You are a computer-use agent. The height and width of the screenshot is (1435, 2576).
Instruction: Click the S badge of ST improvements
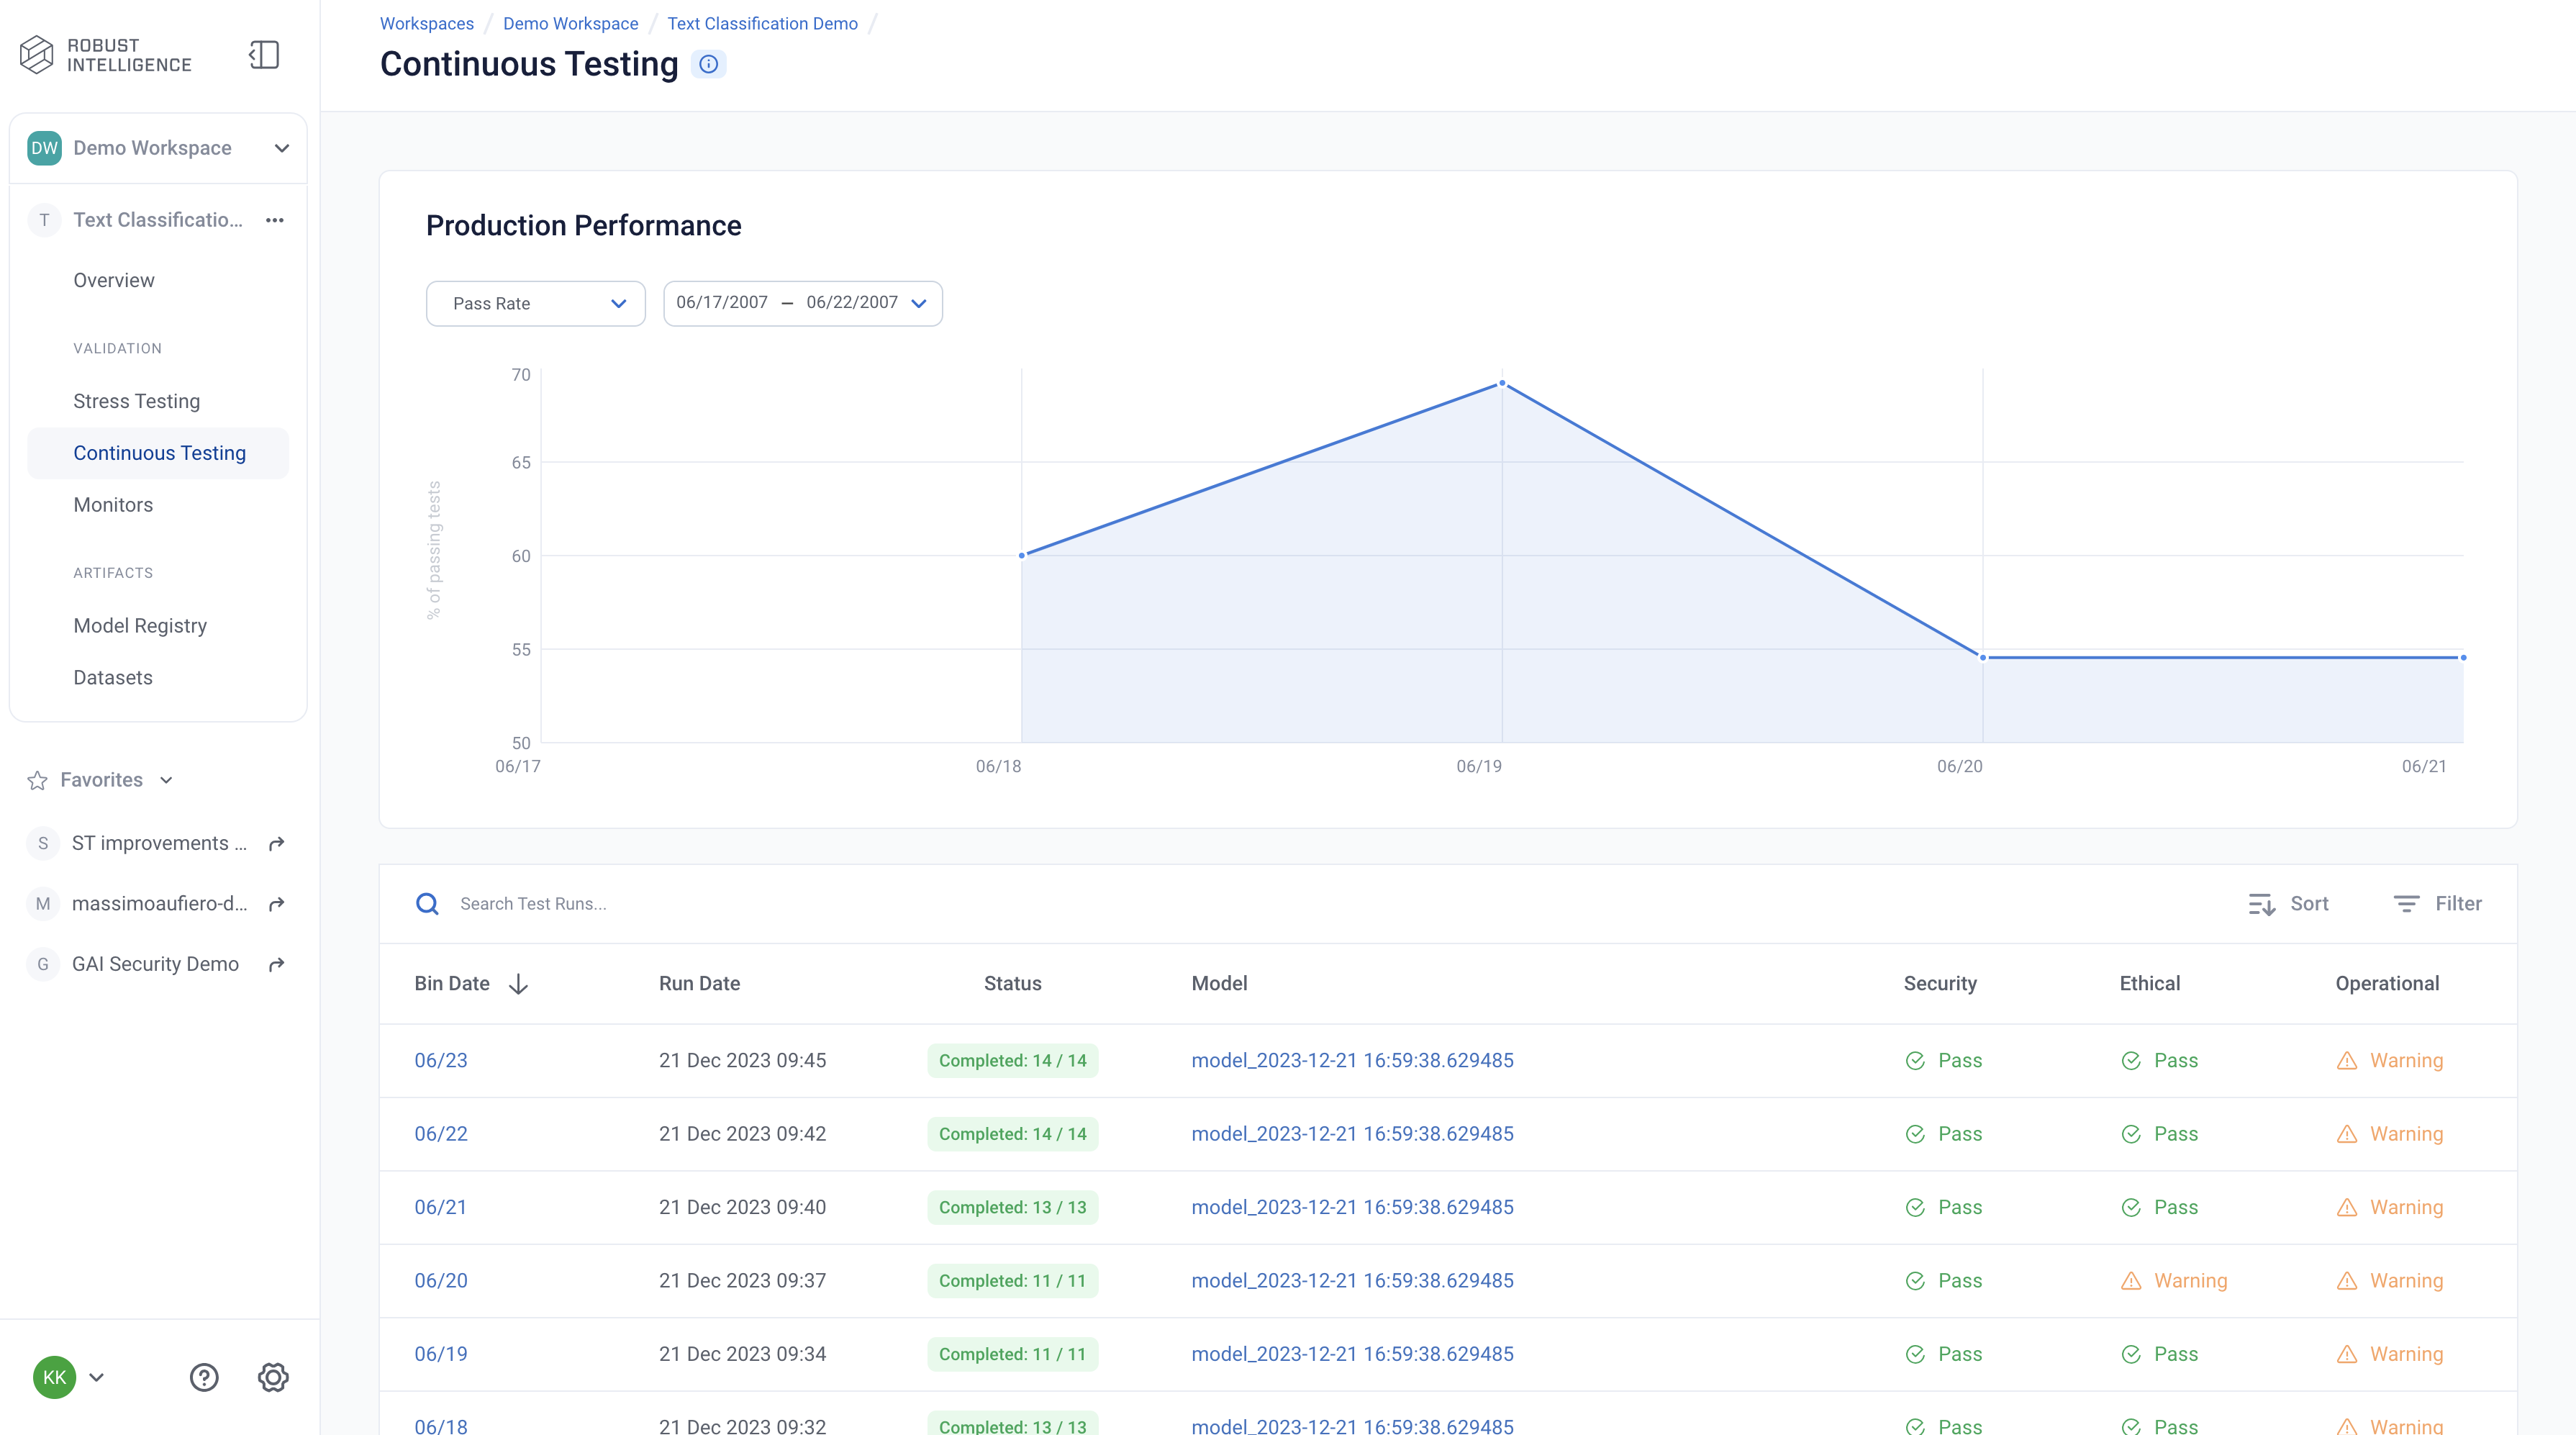[43, 844]
